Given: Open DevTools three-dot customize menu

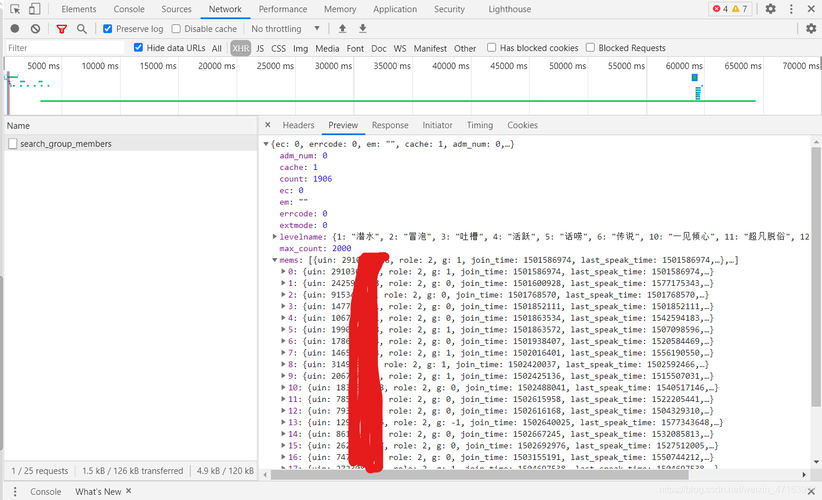Looking at the screenshot, I should click(791, 9).
